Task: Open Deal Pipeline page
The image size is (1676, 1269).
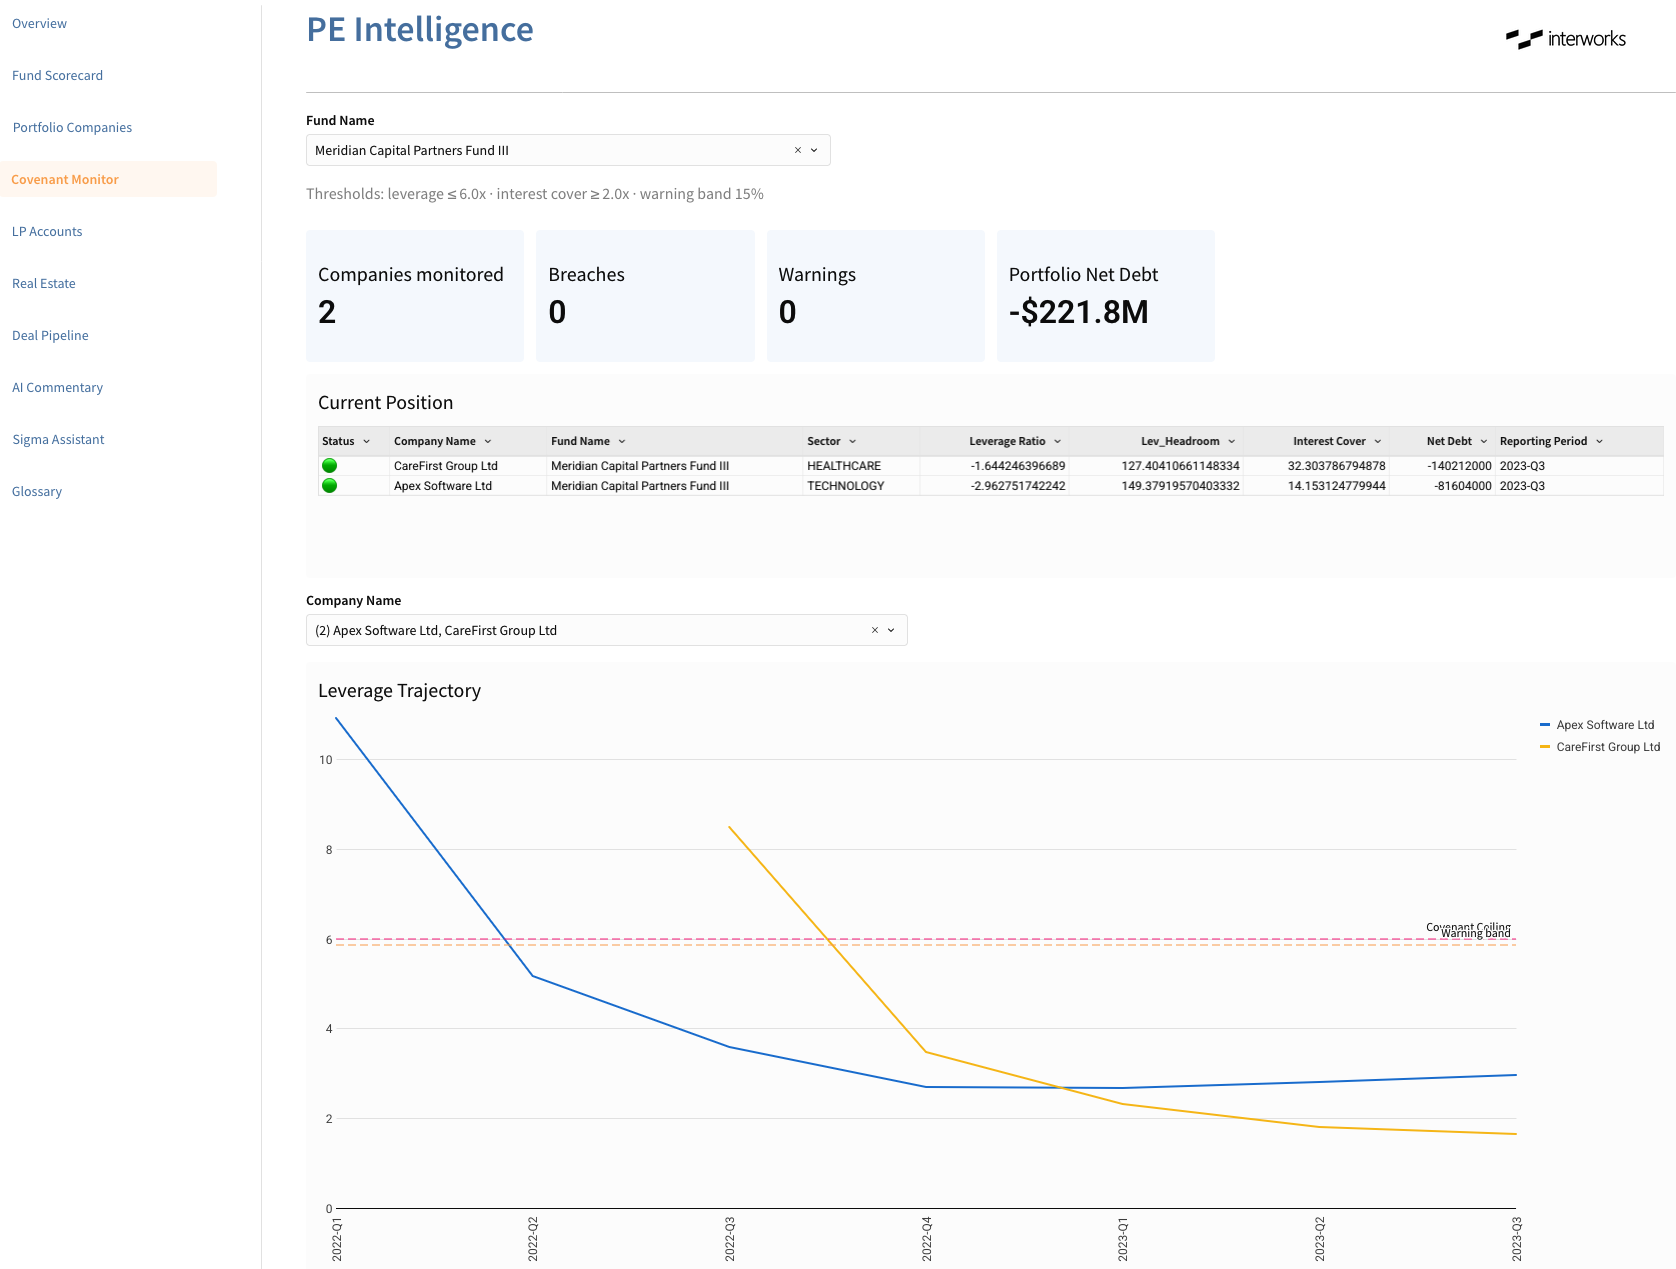Action: [50, 335]
